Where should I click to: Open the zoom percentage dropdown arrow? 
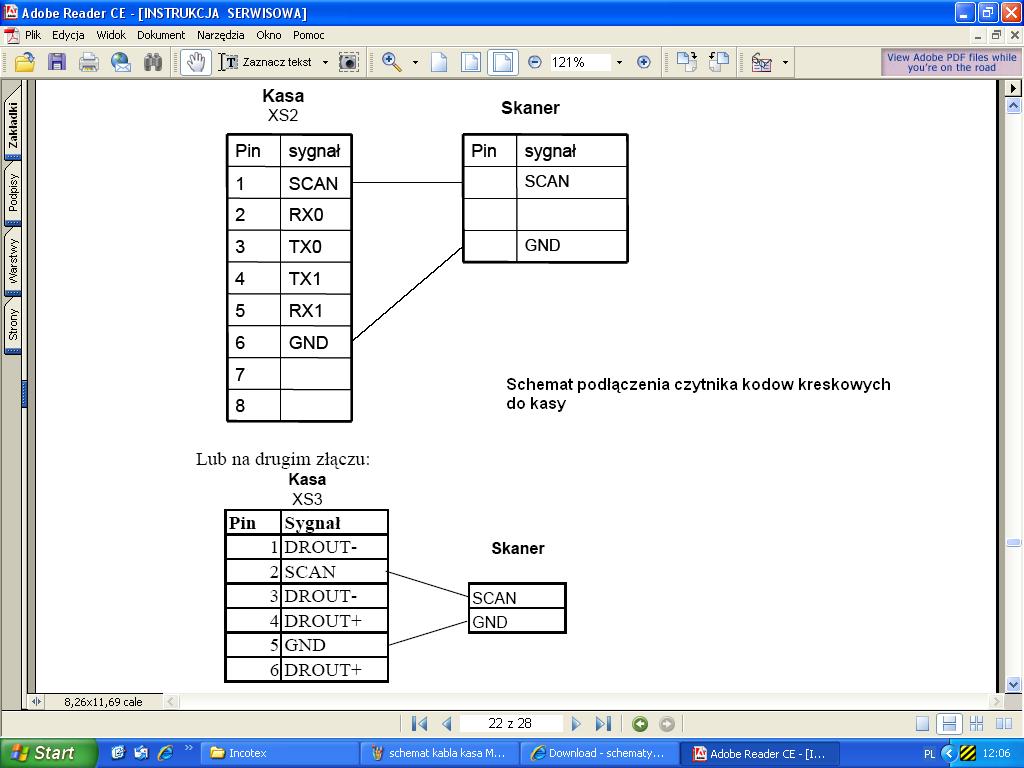pos(619,62)
